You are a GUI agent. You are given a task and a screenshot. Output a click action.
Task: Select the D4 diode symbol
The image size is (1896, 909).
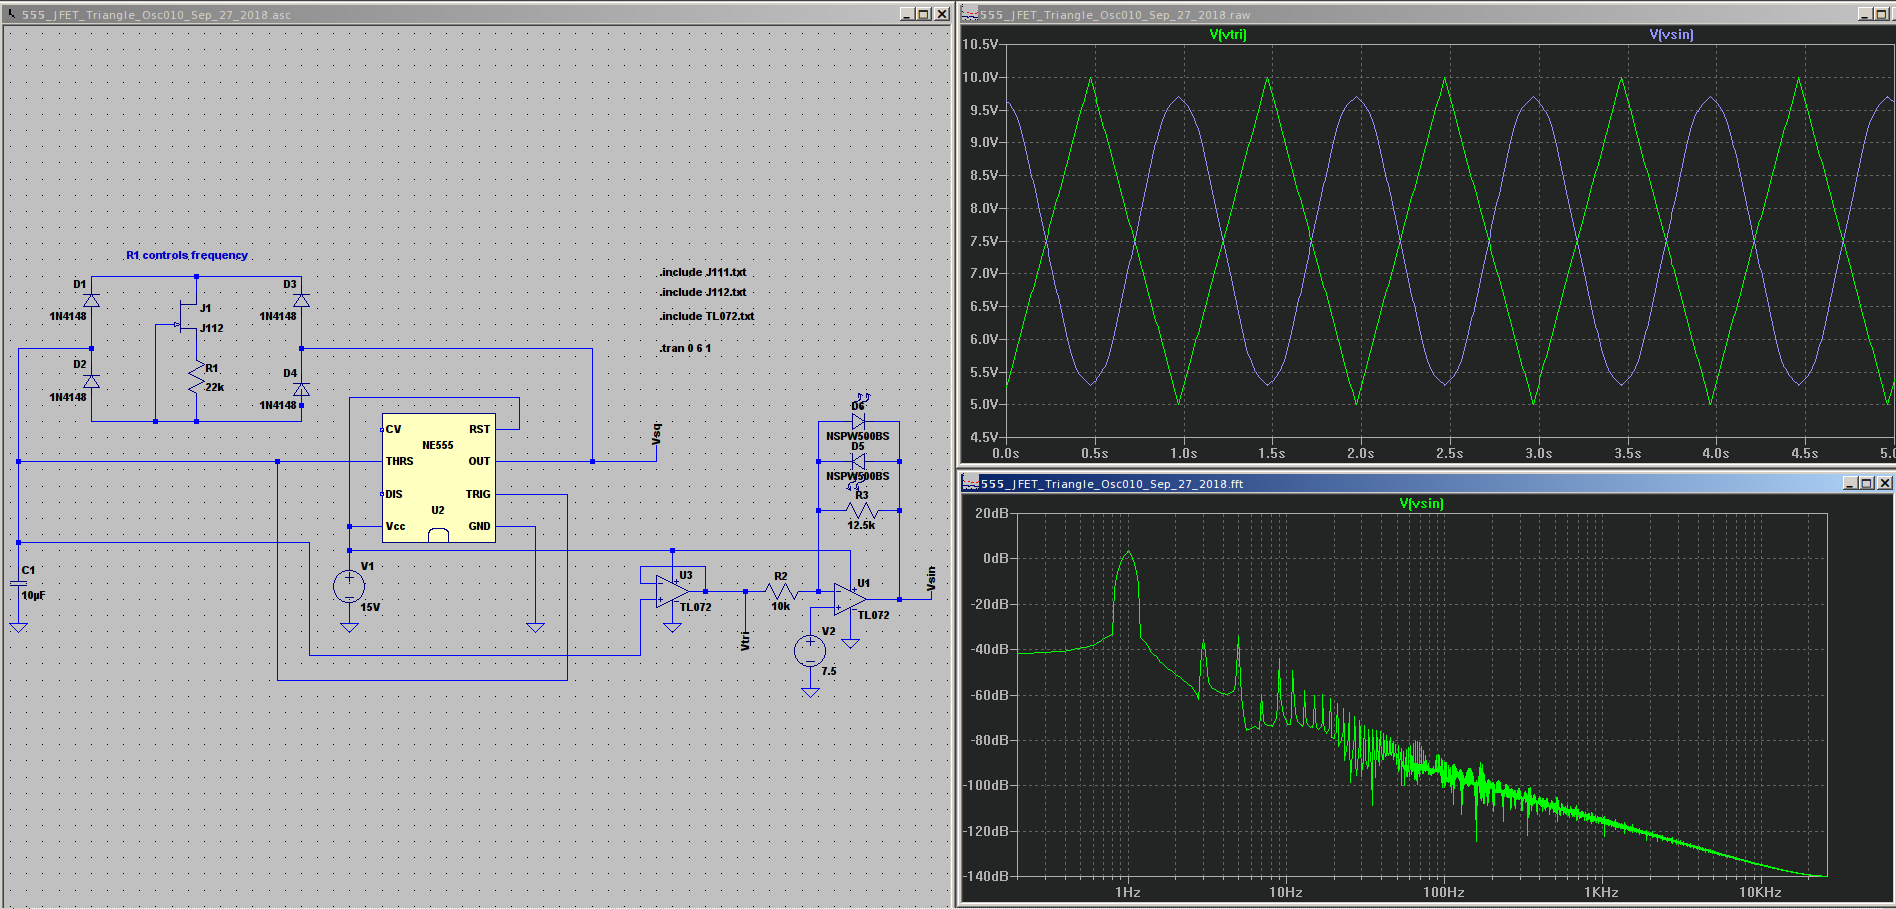(x=301, y=389)
